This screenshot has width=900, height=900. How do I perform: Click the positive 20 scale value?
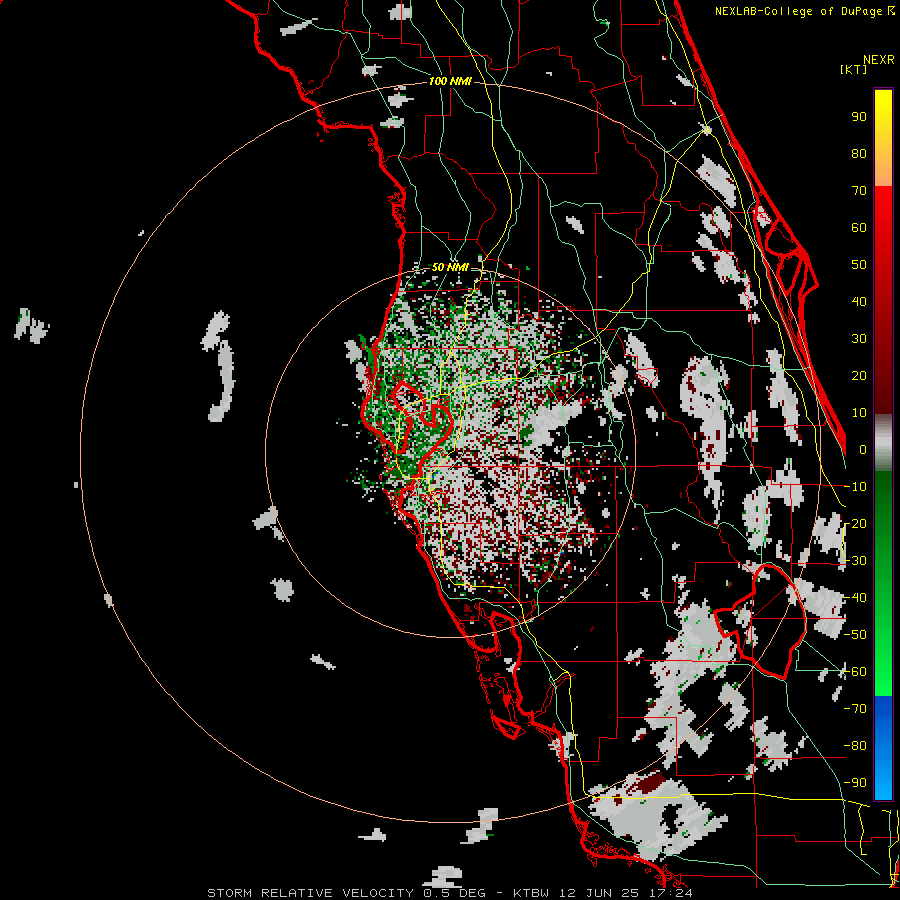tap(859, 376)
